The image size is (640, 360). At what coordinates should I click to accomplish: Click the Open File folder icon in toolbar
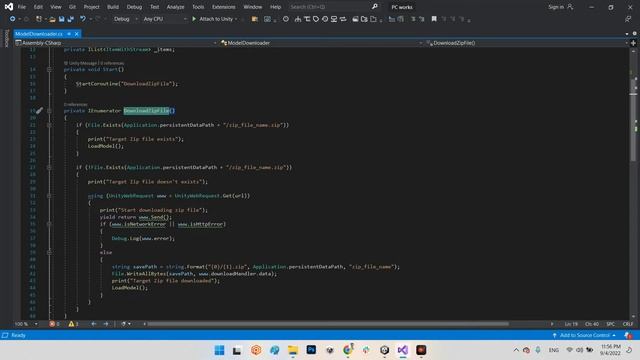tap(52, 19)
